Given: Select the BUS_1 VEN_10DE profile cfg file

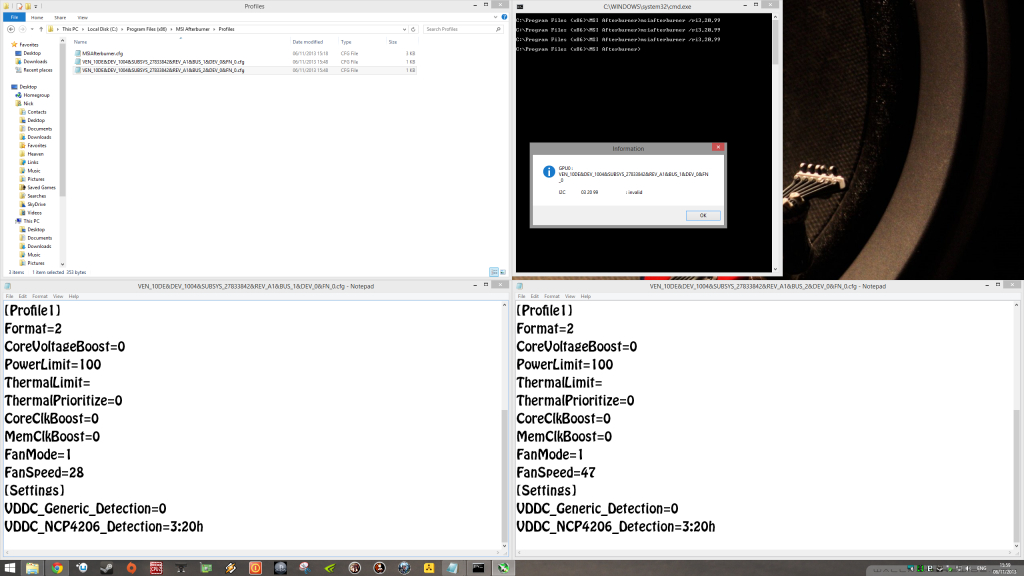Looking at the screenshot, I should coord(163,62).
